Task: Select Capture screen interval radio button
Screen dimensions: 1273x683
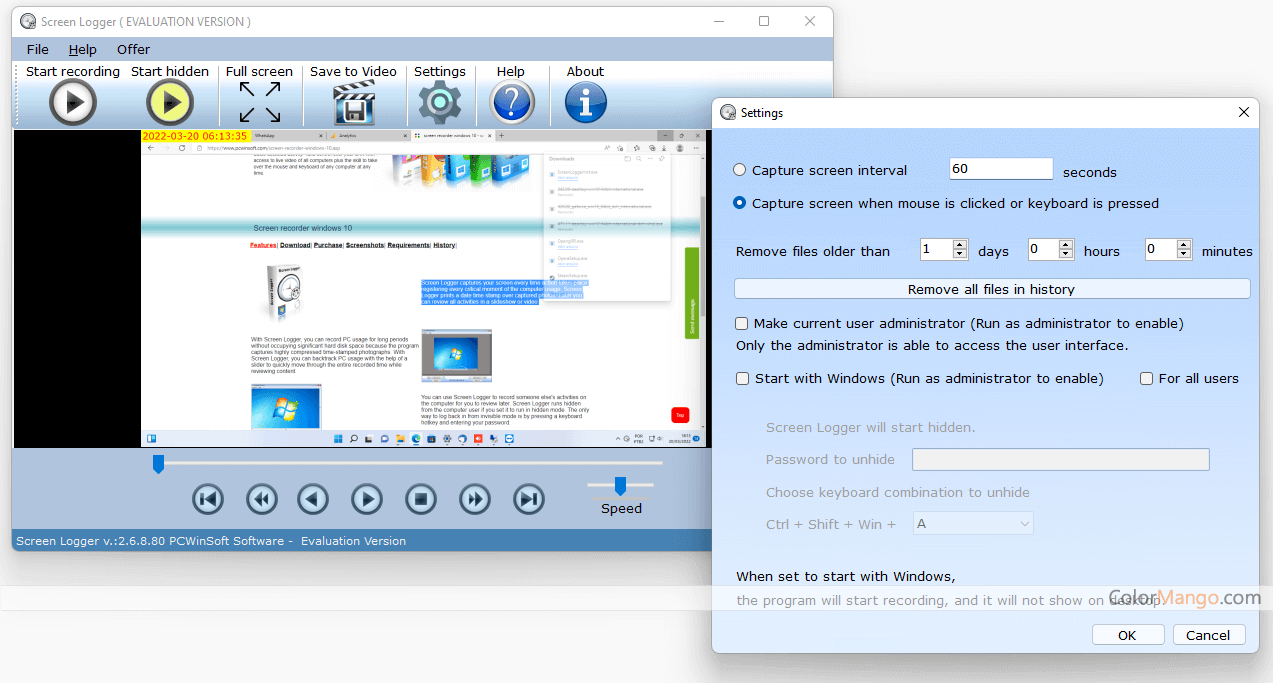Action: [x=739, y=169]
